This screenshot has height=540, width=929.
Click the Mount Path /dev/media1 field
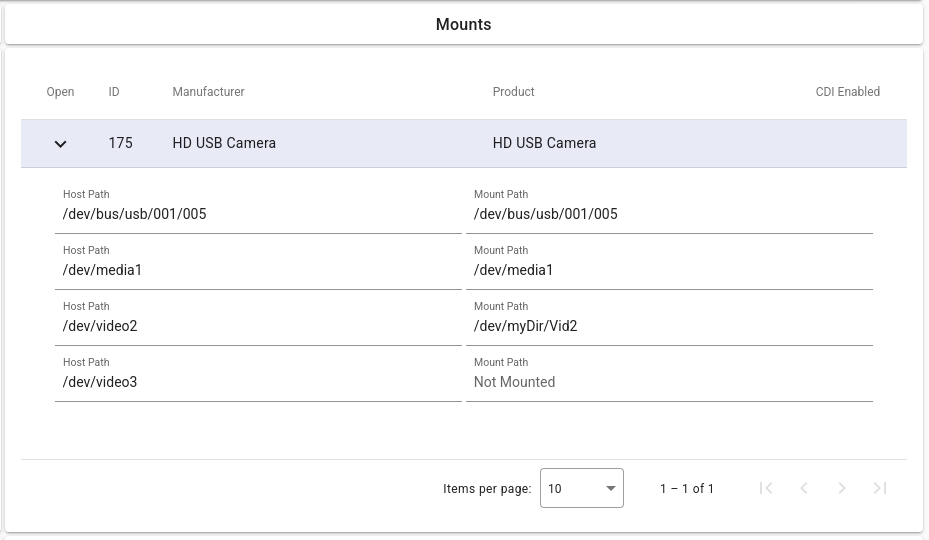pos(669,264)
